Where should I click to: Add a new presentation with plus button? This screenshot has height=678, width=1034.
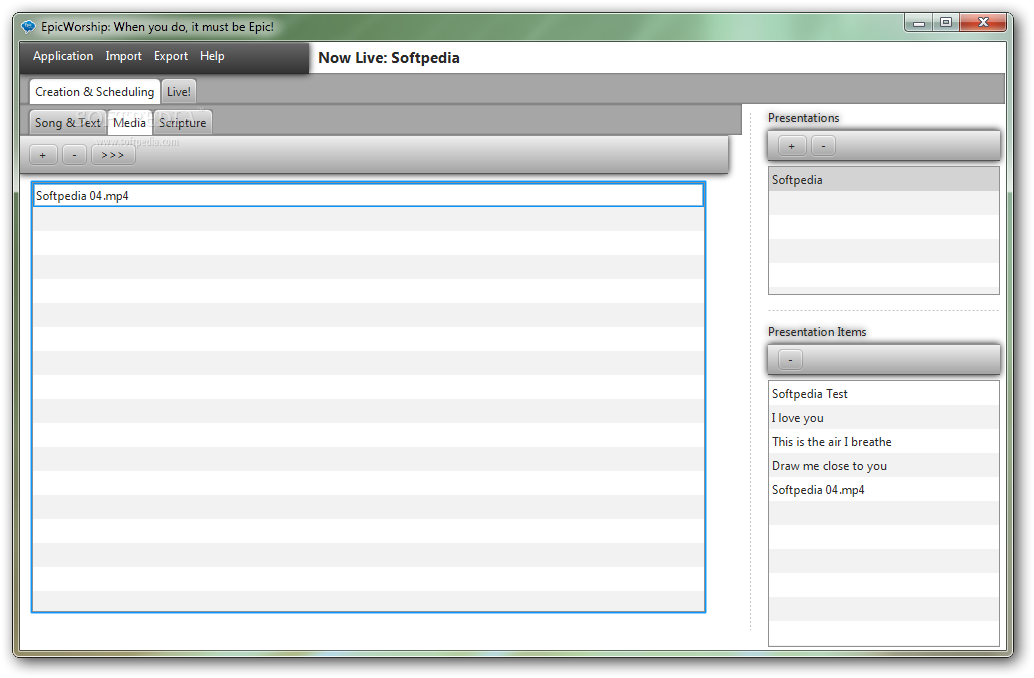791,146
